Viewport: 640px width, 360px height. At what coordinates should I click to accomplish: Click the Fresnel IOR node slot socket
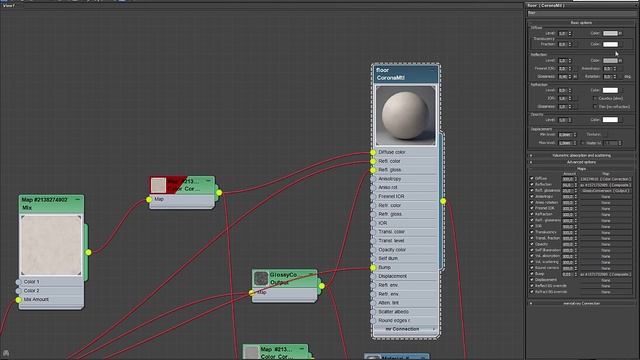tap(373, 196)
